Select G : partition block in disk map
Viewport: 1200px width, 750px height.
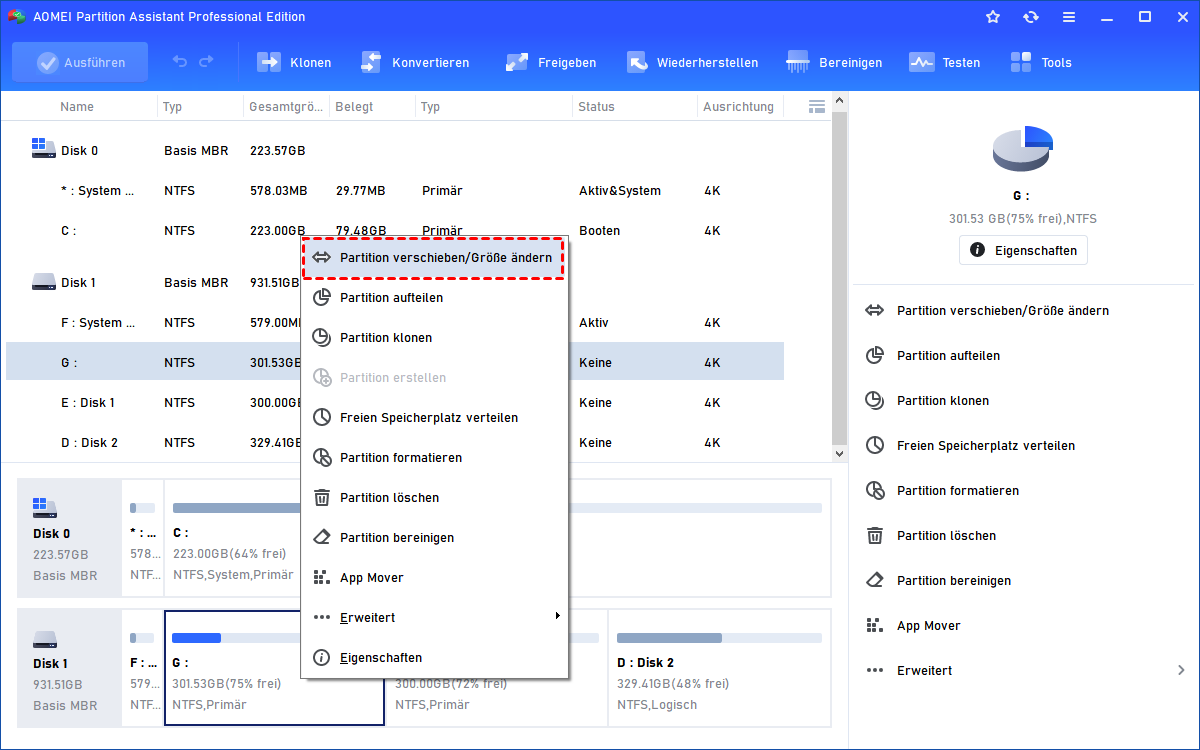(x=274, y=668)
